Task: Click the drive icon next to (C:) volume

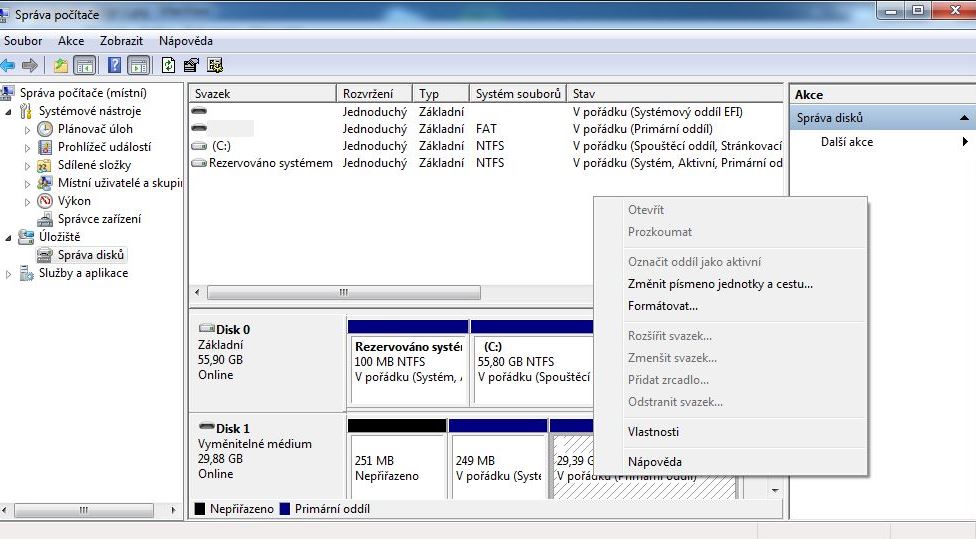Action: click(199, 146)
